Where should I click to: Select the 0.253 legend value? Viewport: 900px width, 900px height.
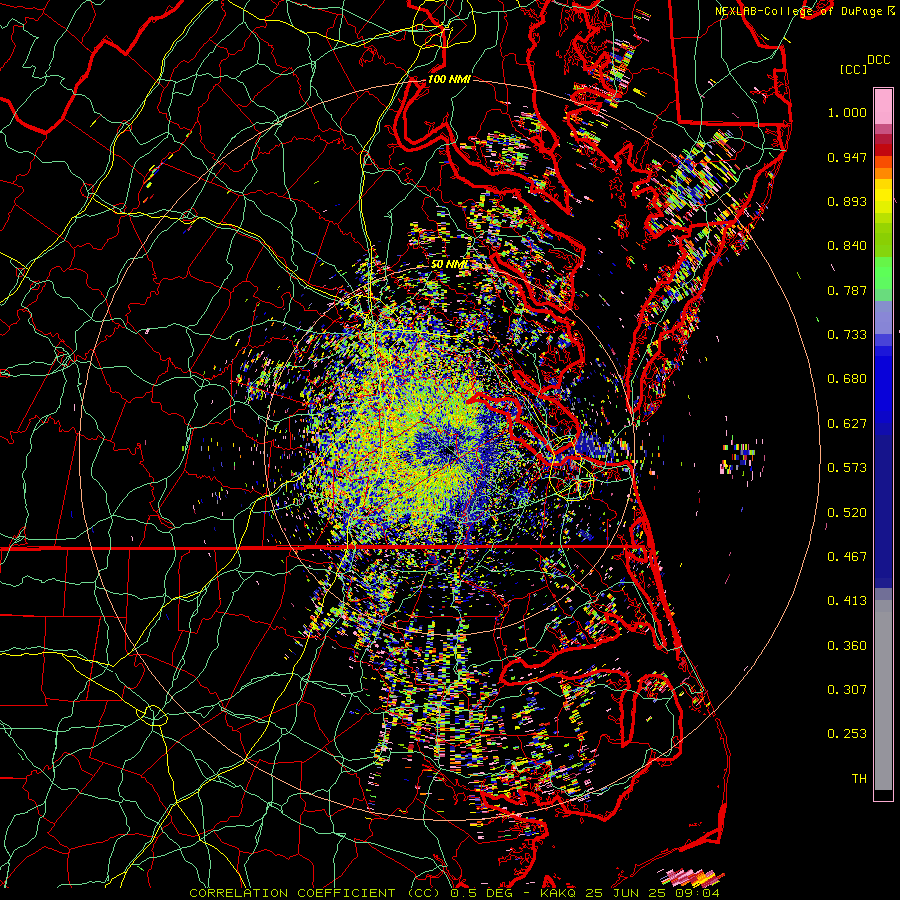click(x=847, y=734)
